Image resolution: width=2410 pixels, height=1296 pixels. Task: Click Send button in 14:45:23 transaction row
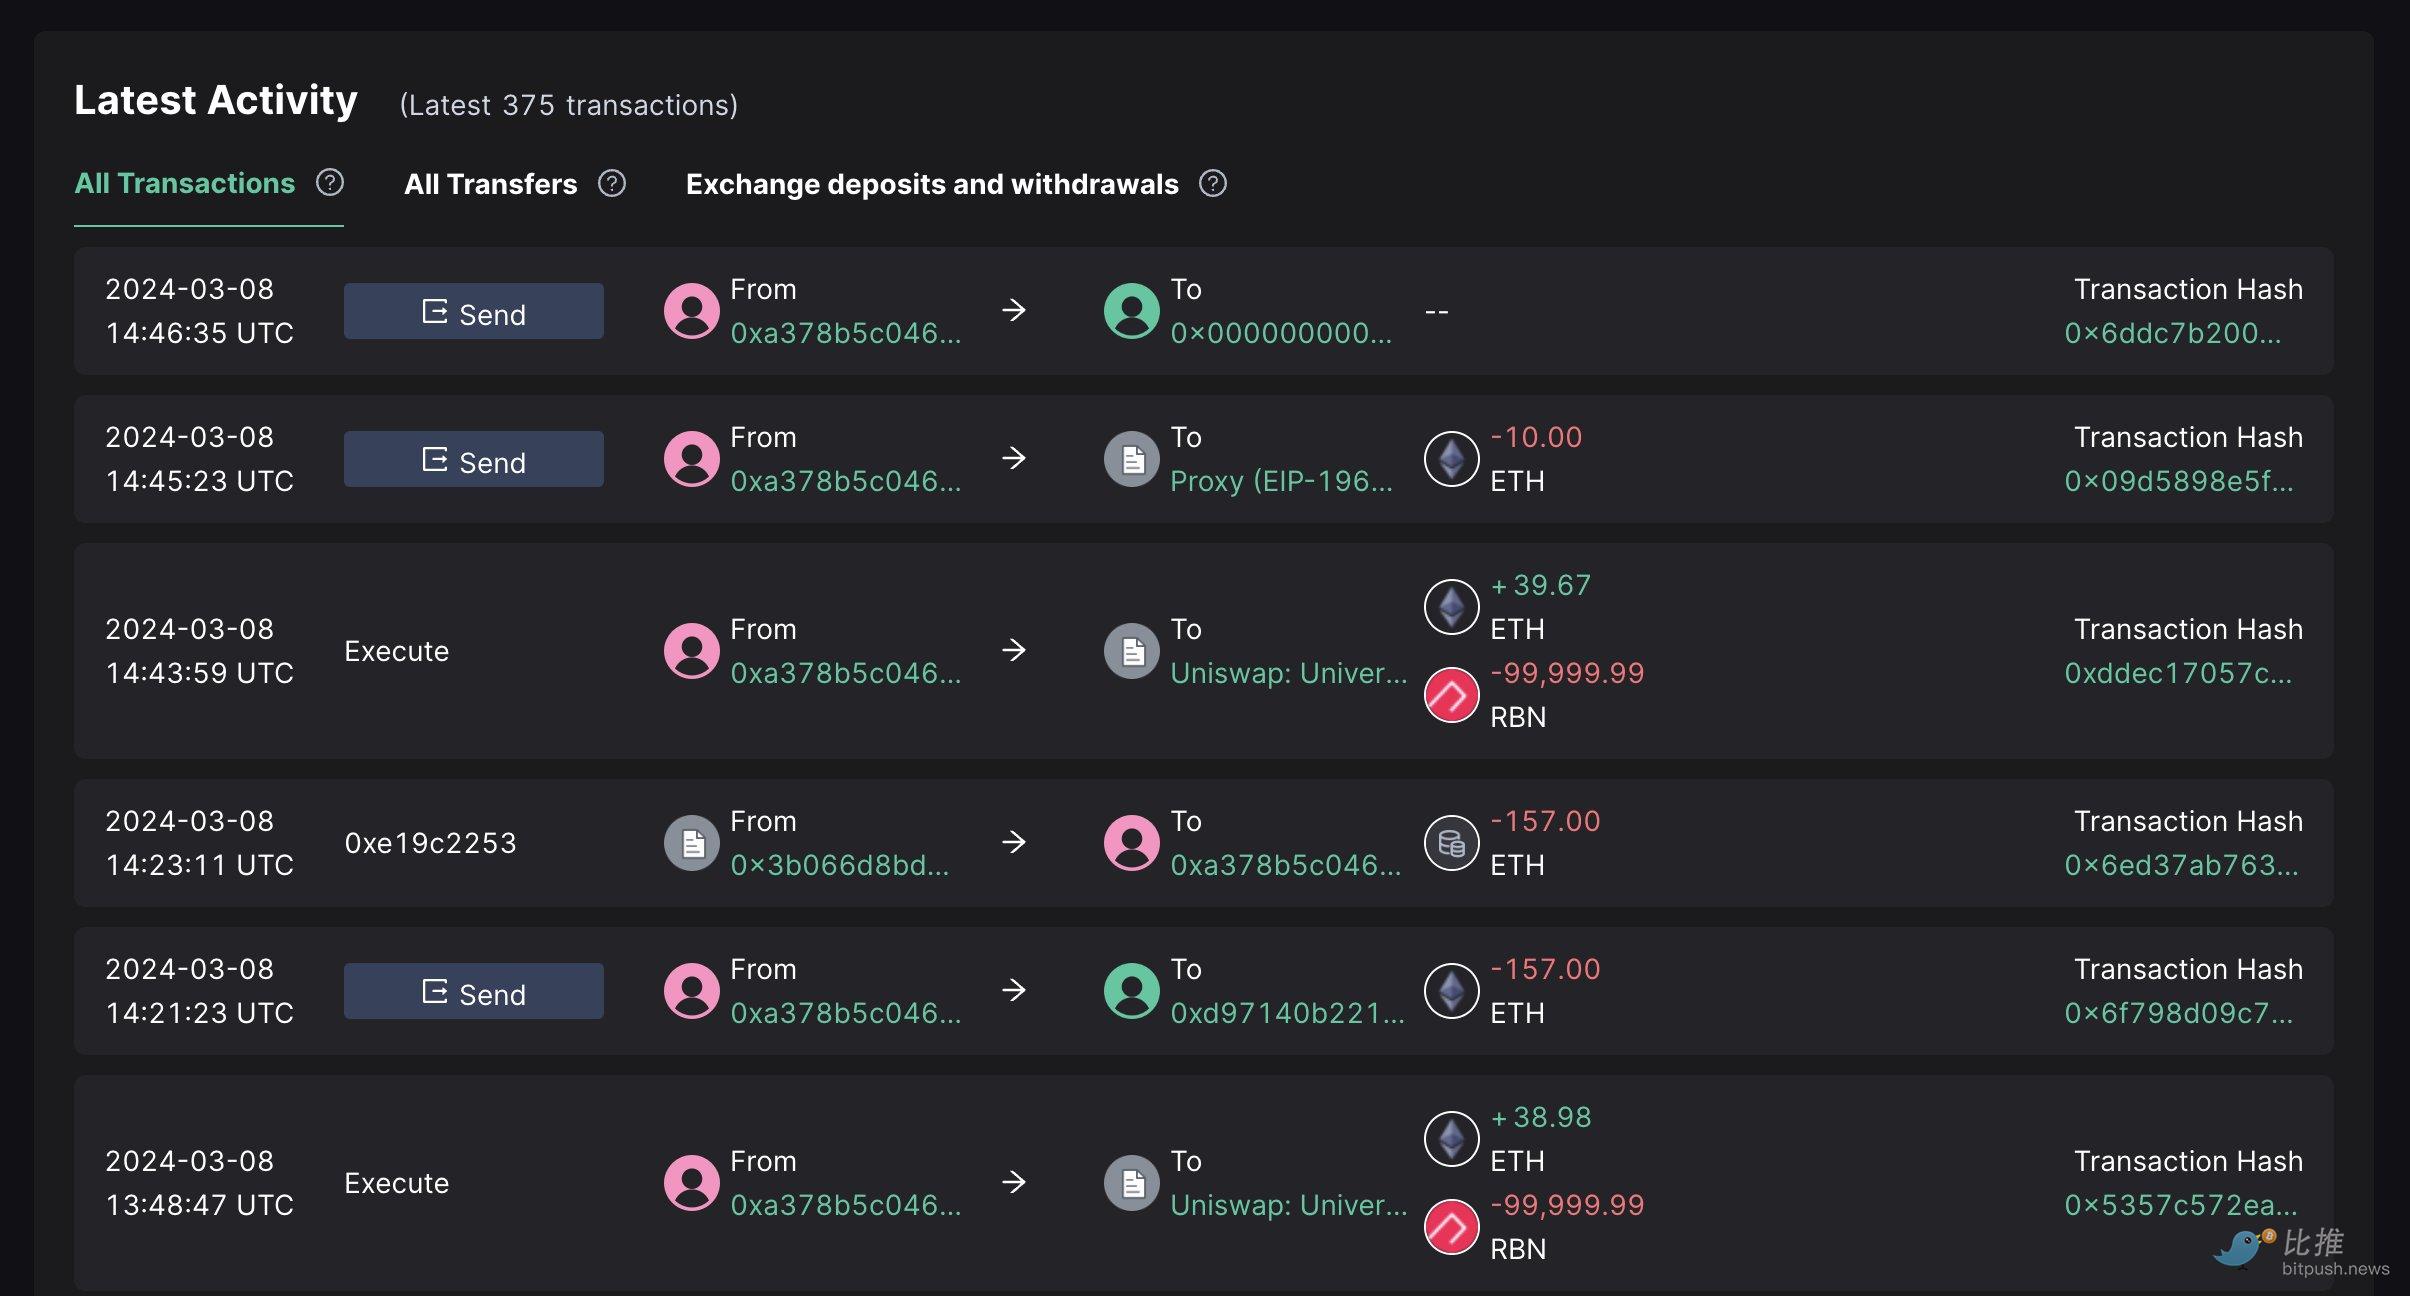click(x=473, y=459)
